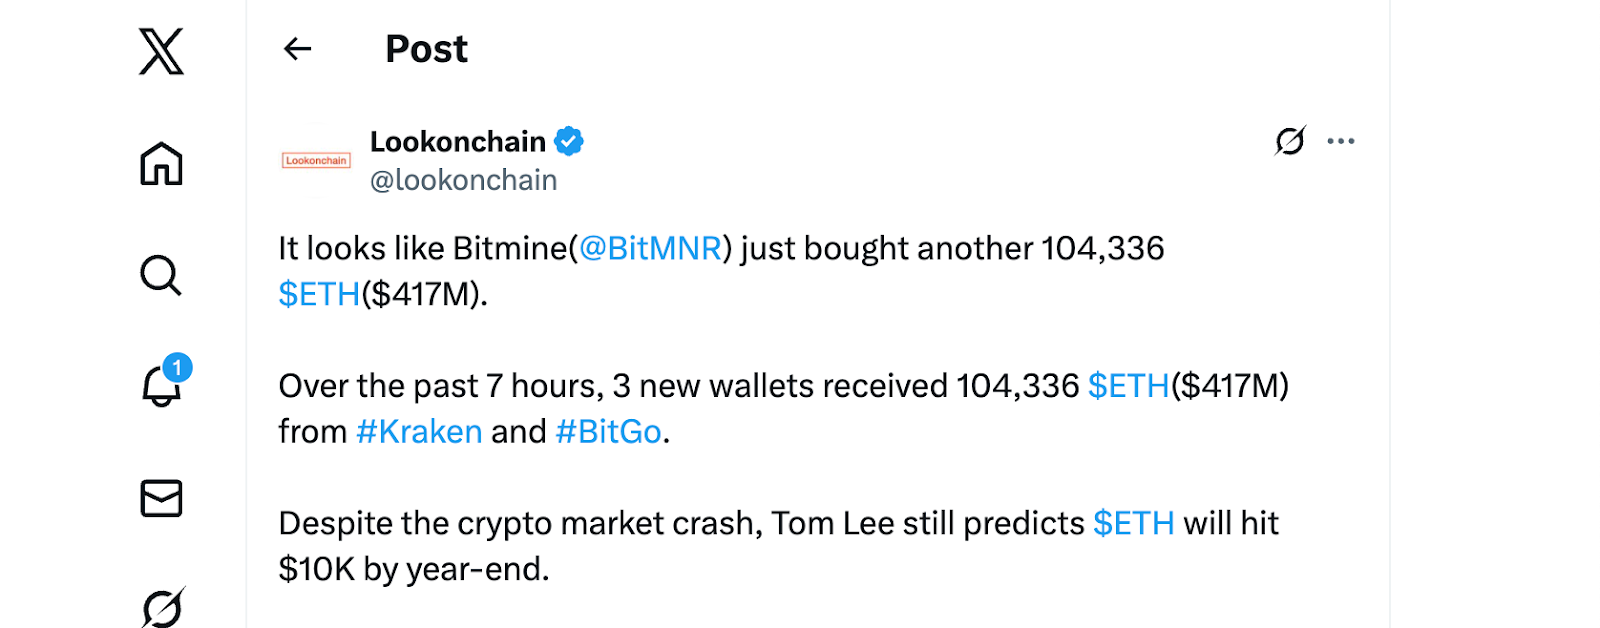This screenshot has width=1600, height=628.
Task: Open the @BitMNR mention link
Action: tap(650, 248)
